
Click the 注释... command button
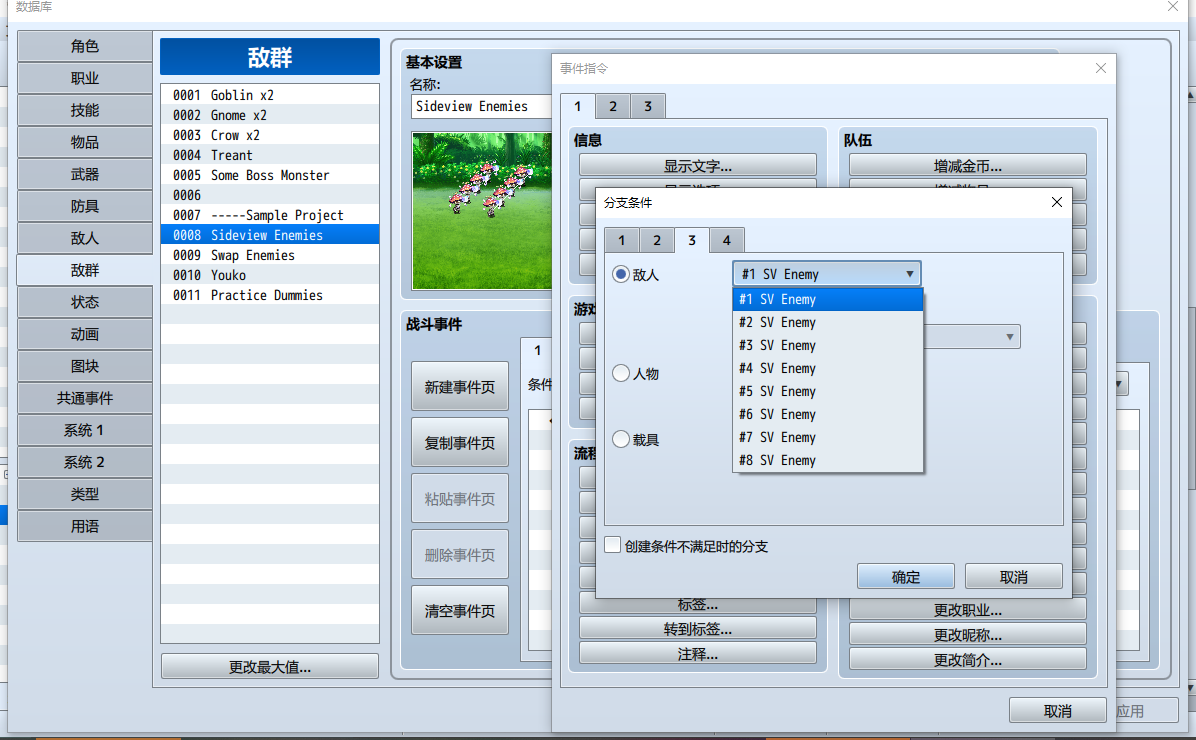[x=697, y=654]
